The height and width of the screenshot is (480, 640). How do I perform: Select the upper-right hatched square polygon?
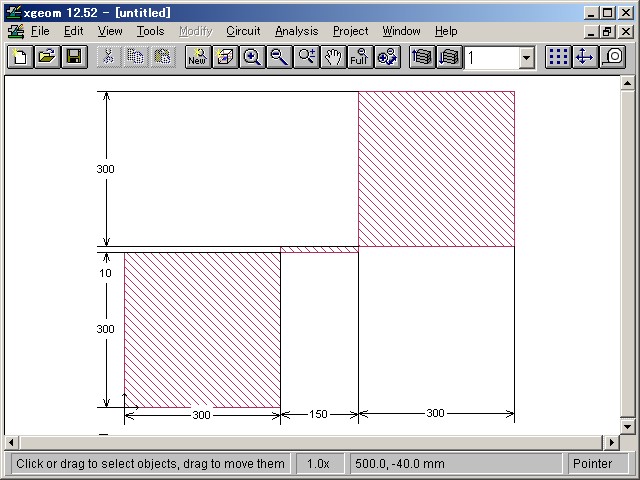coord(436,169)
